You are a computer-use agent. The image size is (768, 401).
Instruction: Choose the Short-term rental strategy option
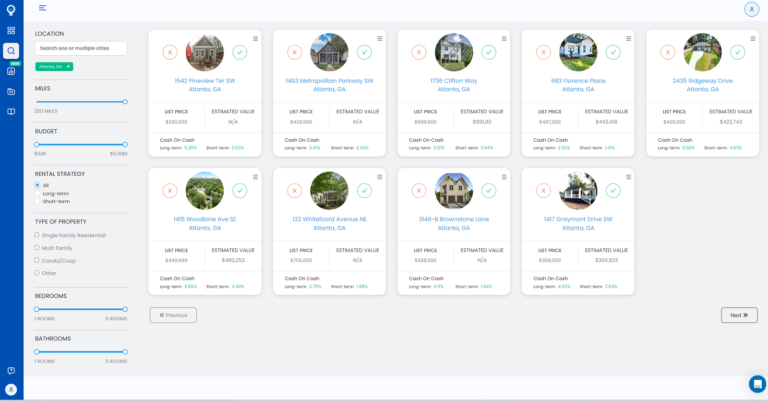[x=37, y=201]
